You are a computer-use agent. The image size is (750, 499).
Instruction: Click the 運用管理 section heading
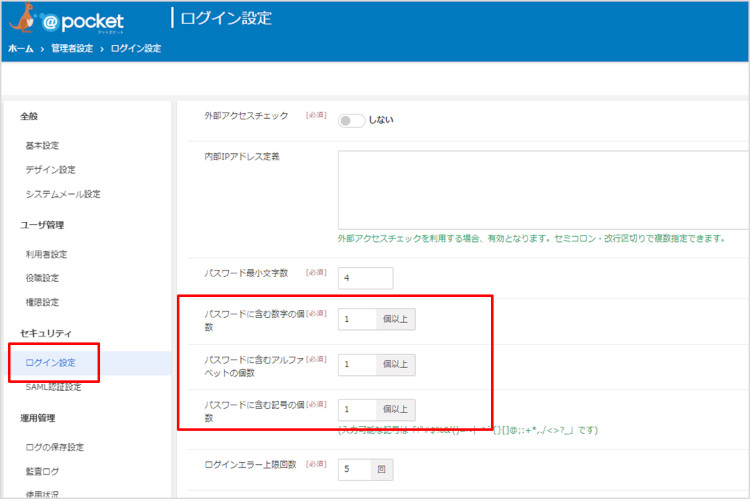coord(38,418)
